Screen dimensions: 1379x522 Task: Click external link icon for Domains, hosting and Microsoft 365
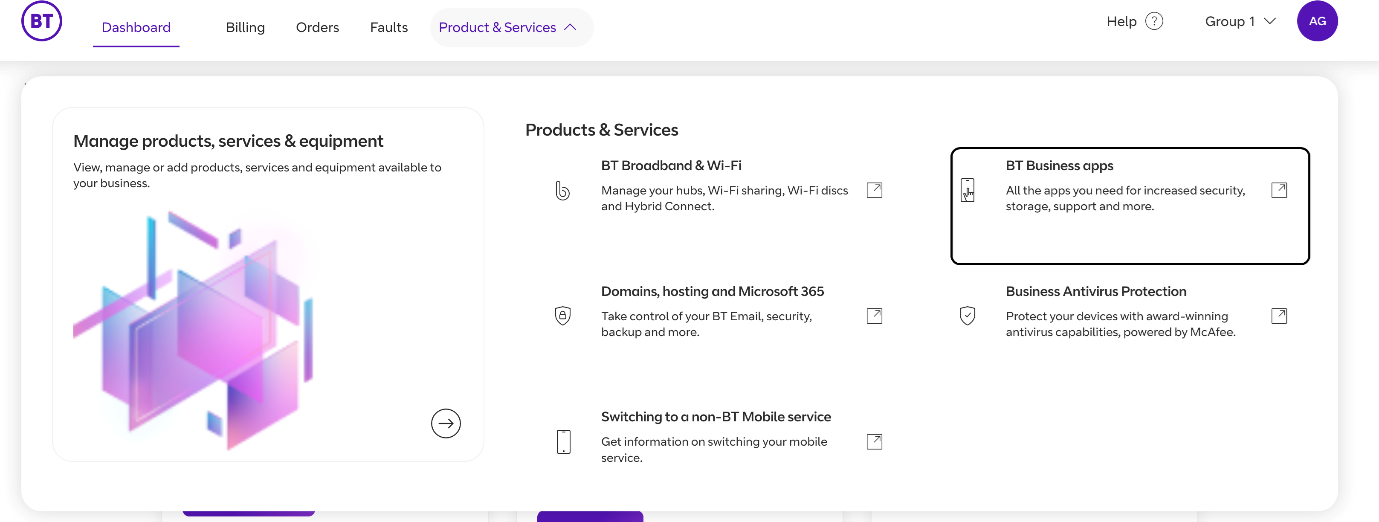tap(874, 316)
